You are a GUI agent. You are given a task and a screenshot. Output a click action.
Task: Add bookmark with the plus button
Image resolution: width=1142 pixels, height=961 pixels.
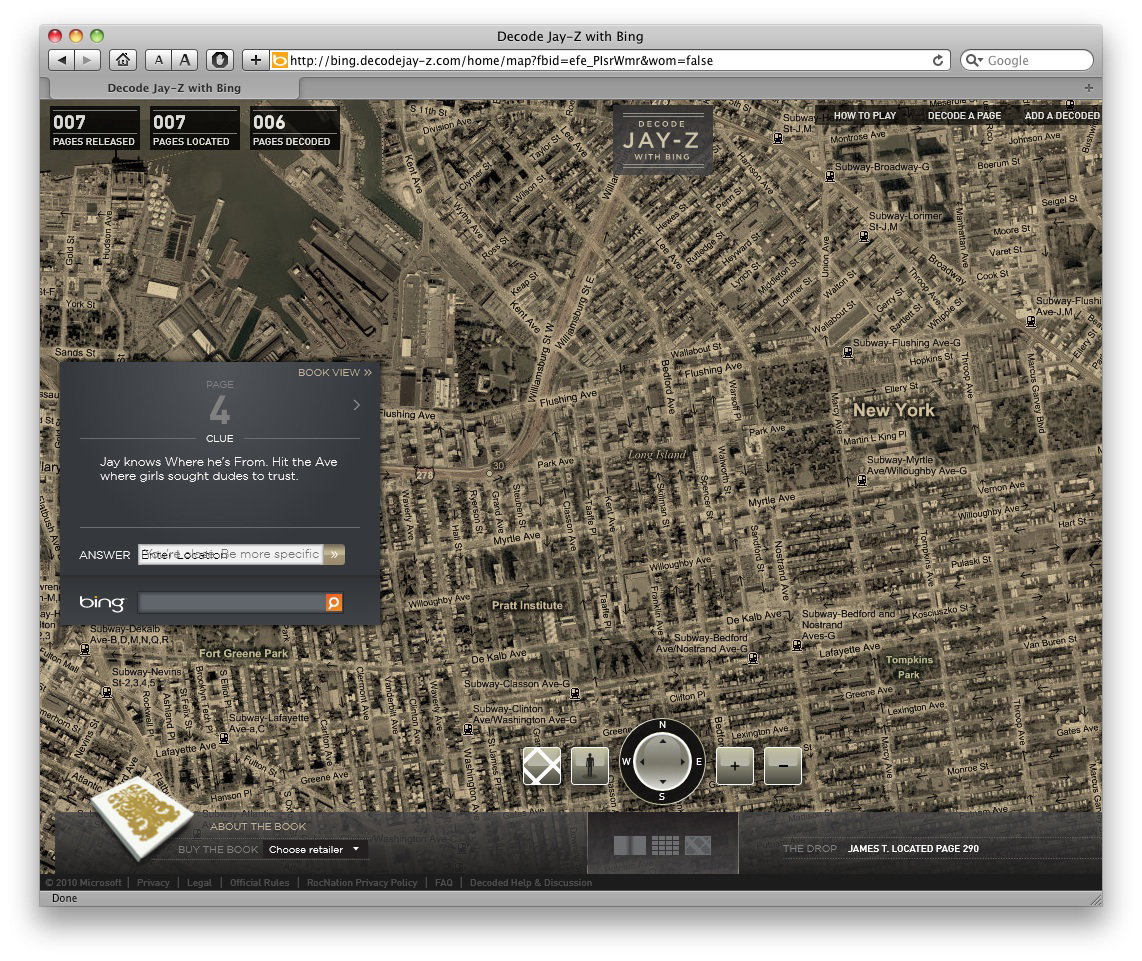pos(255,60)
